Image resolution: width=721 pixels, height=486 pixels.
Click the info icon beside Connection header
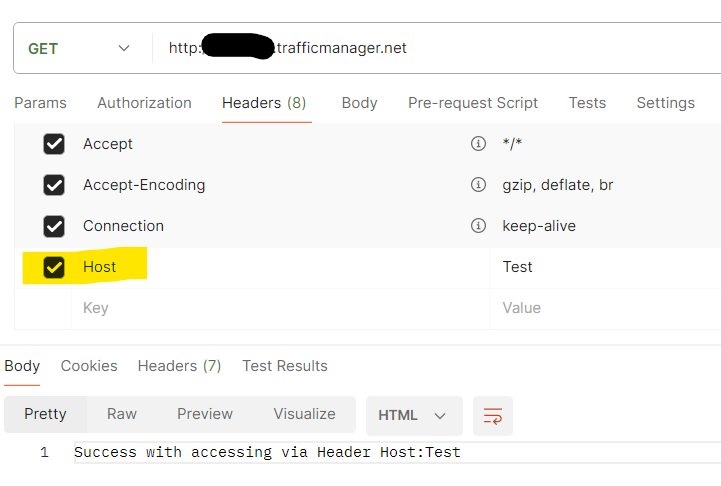tap(478, 226)
